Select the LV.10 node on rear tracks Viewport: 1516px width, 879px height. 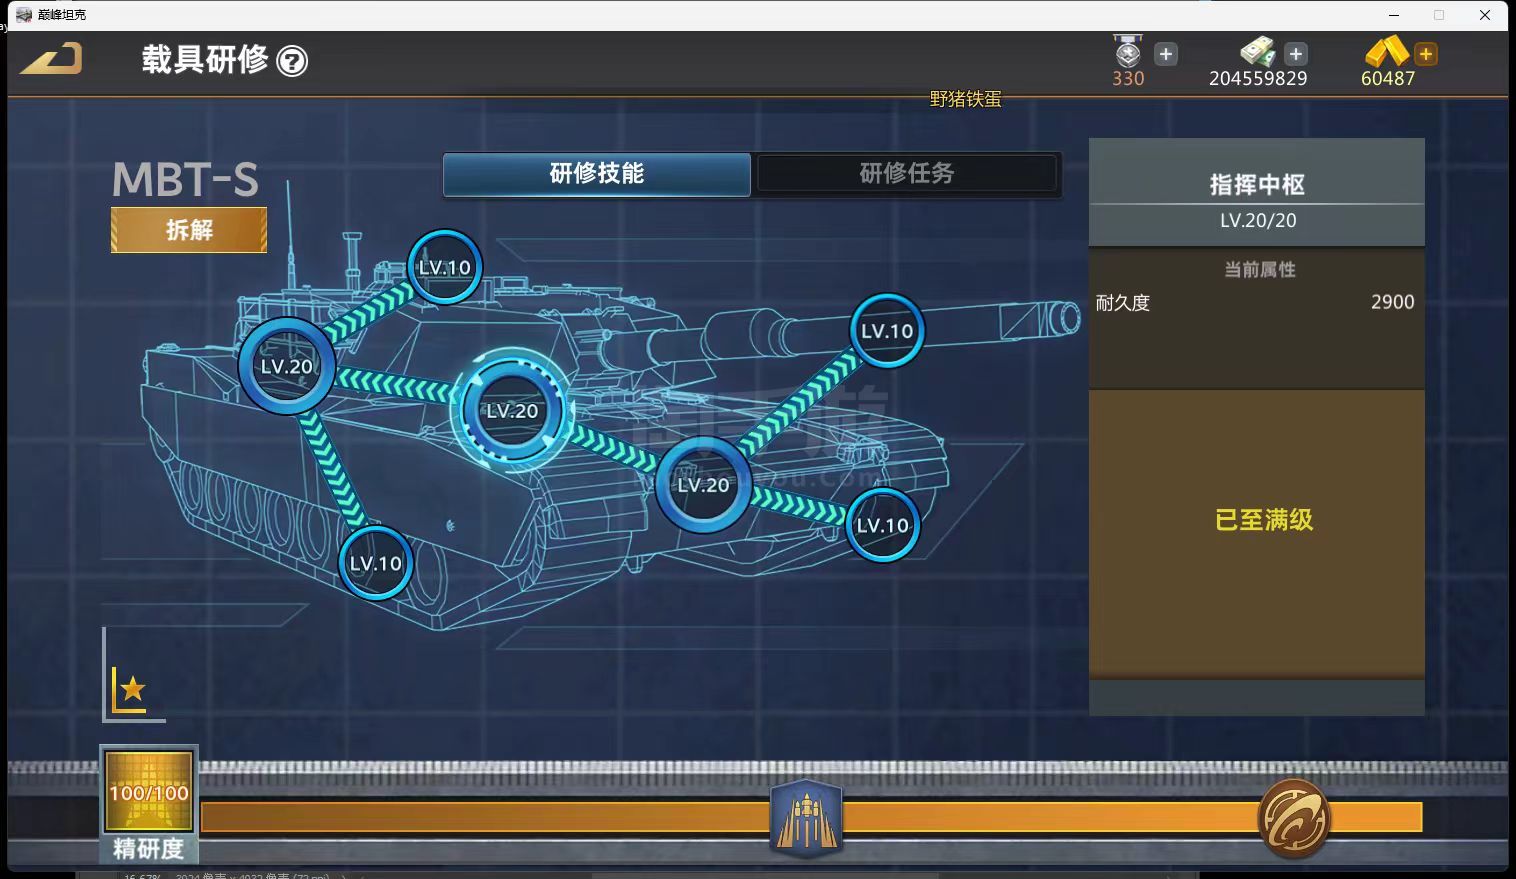coord(376,564)
